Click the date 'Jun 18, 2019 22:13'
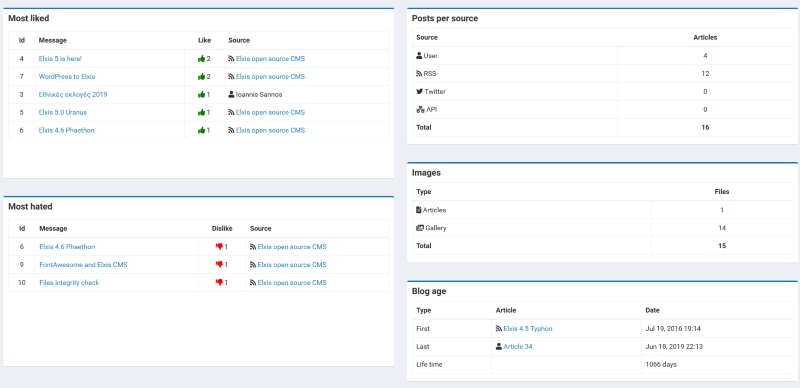Image resolution: width=800 pixels, height=388 pixels. coord(674,347)
